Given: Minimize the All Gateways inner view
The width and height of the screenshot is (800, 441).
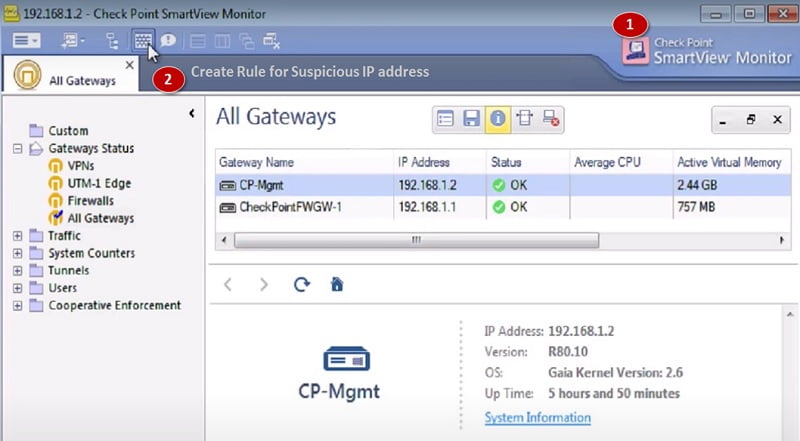Looking at the screenshot, I should (723, 120).
